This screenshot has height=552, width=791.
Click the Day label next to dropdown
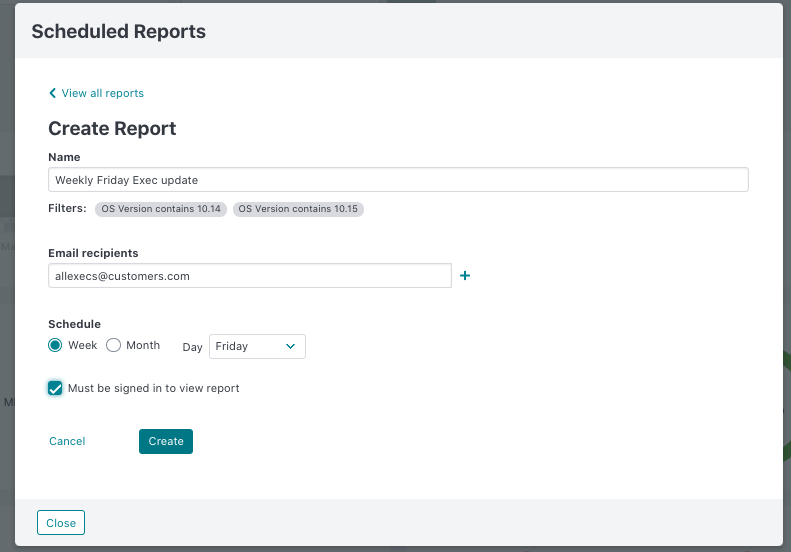192,347
